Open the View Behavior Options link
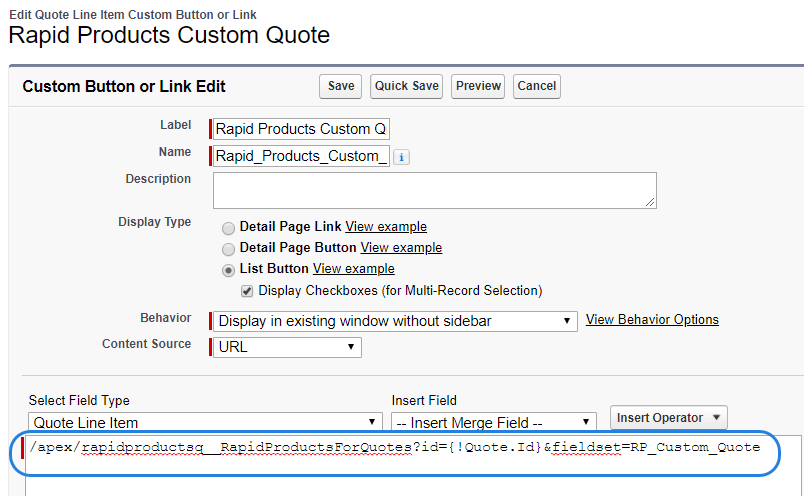 click(652, 320)
